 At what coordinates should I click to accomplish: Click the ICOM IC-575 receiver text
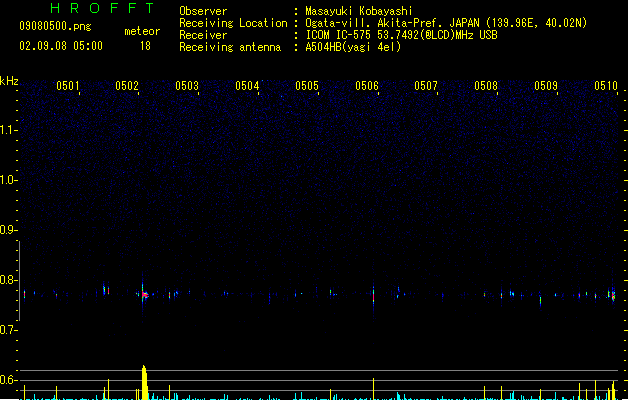pyautogui.click(x=402, y=35)
